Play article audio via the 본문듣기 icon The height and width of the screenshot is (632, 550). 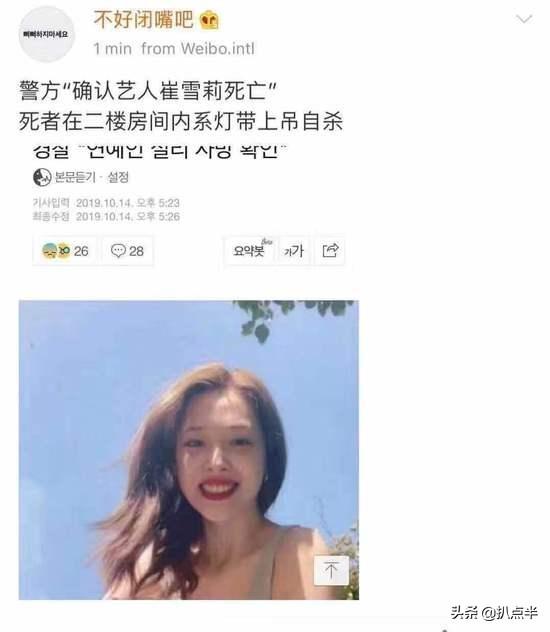[42, 177]
